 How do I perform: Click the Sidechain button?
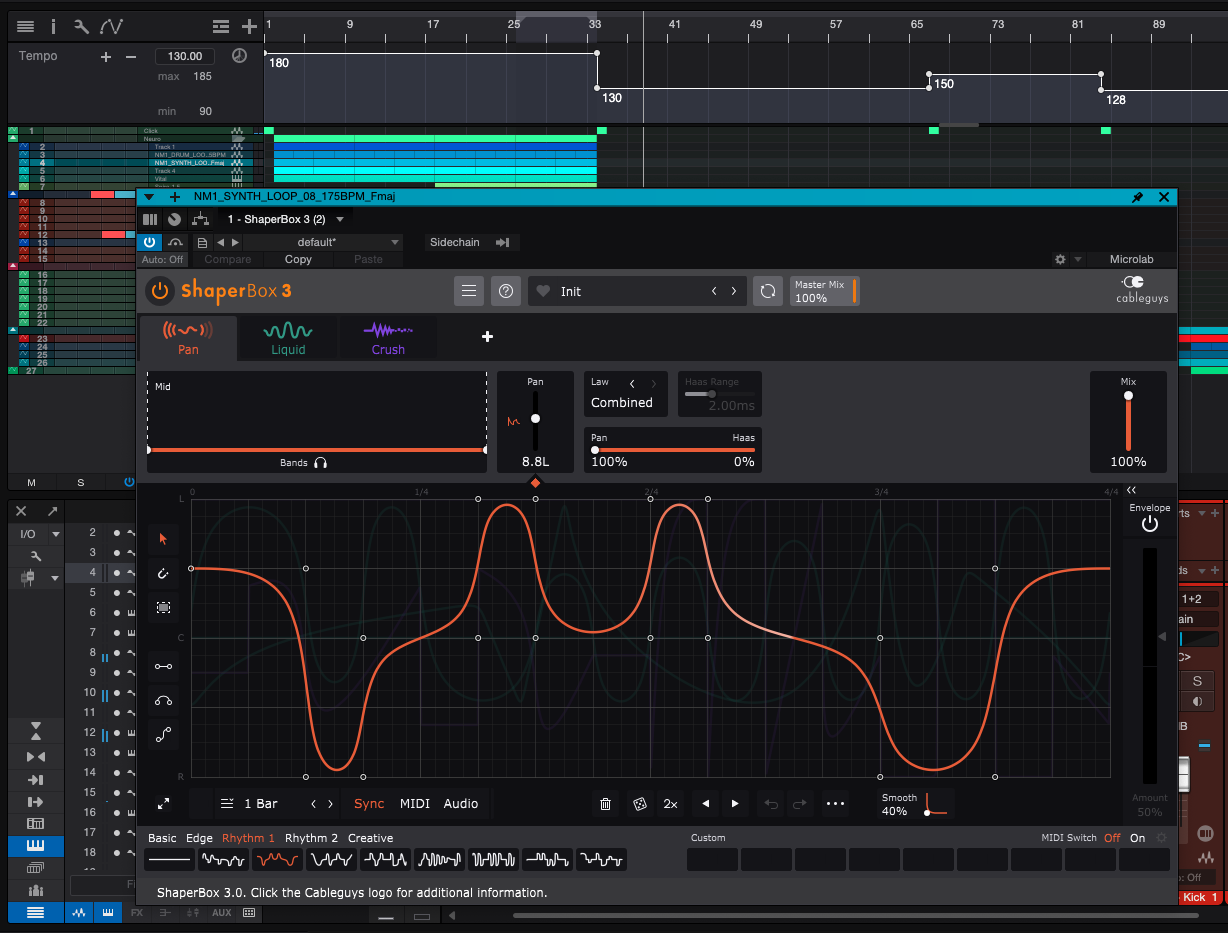pyautogui.click(x=455, y=242)
